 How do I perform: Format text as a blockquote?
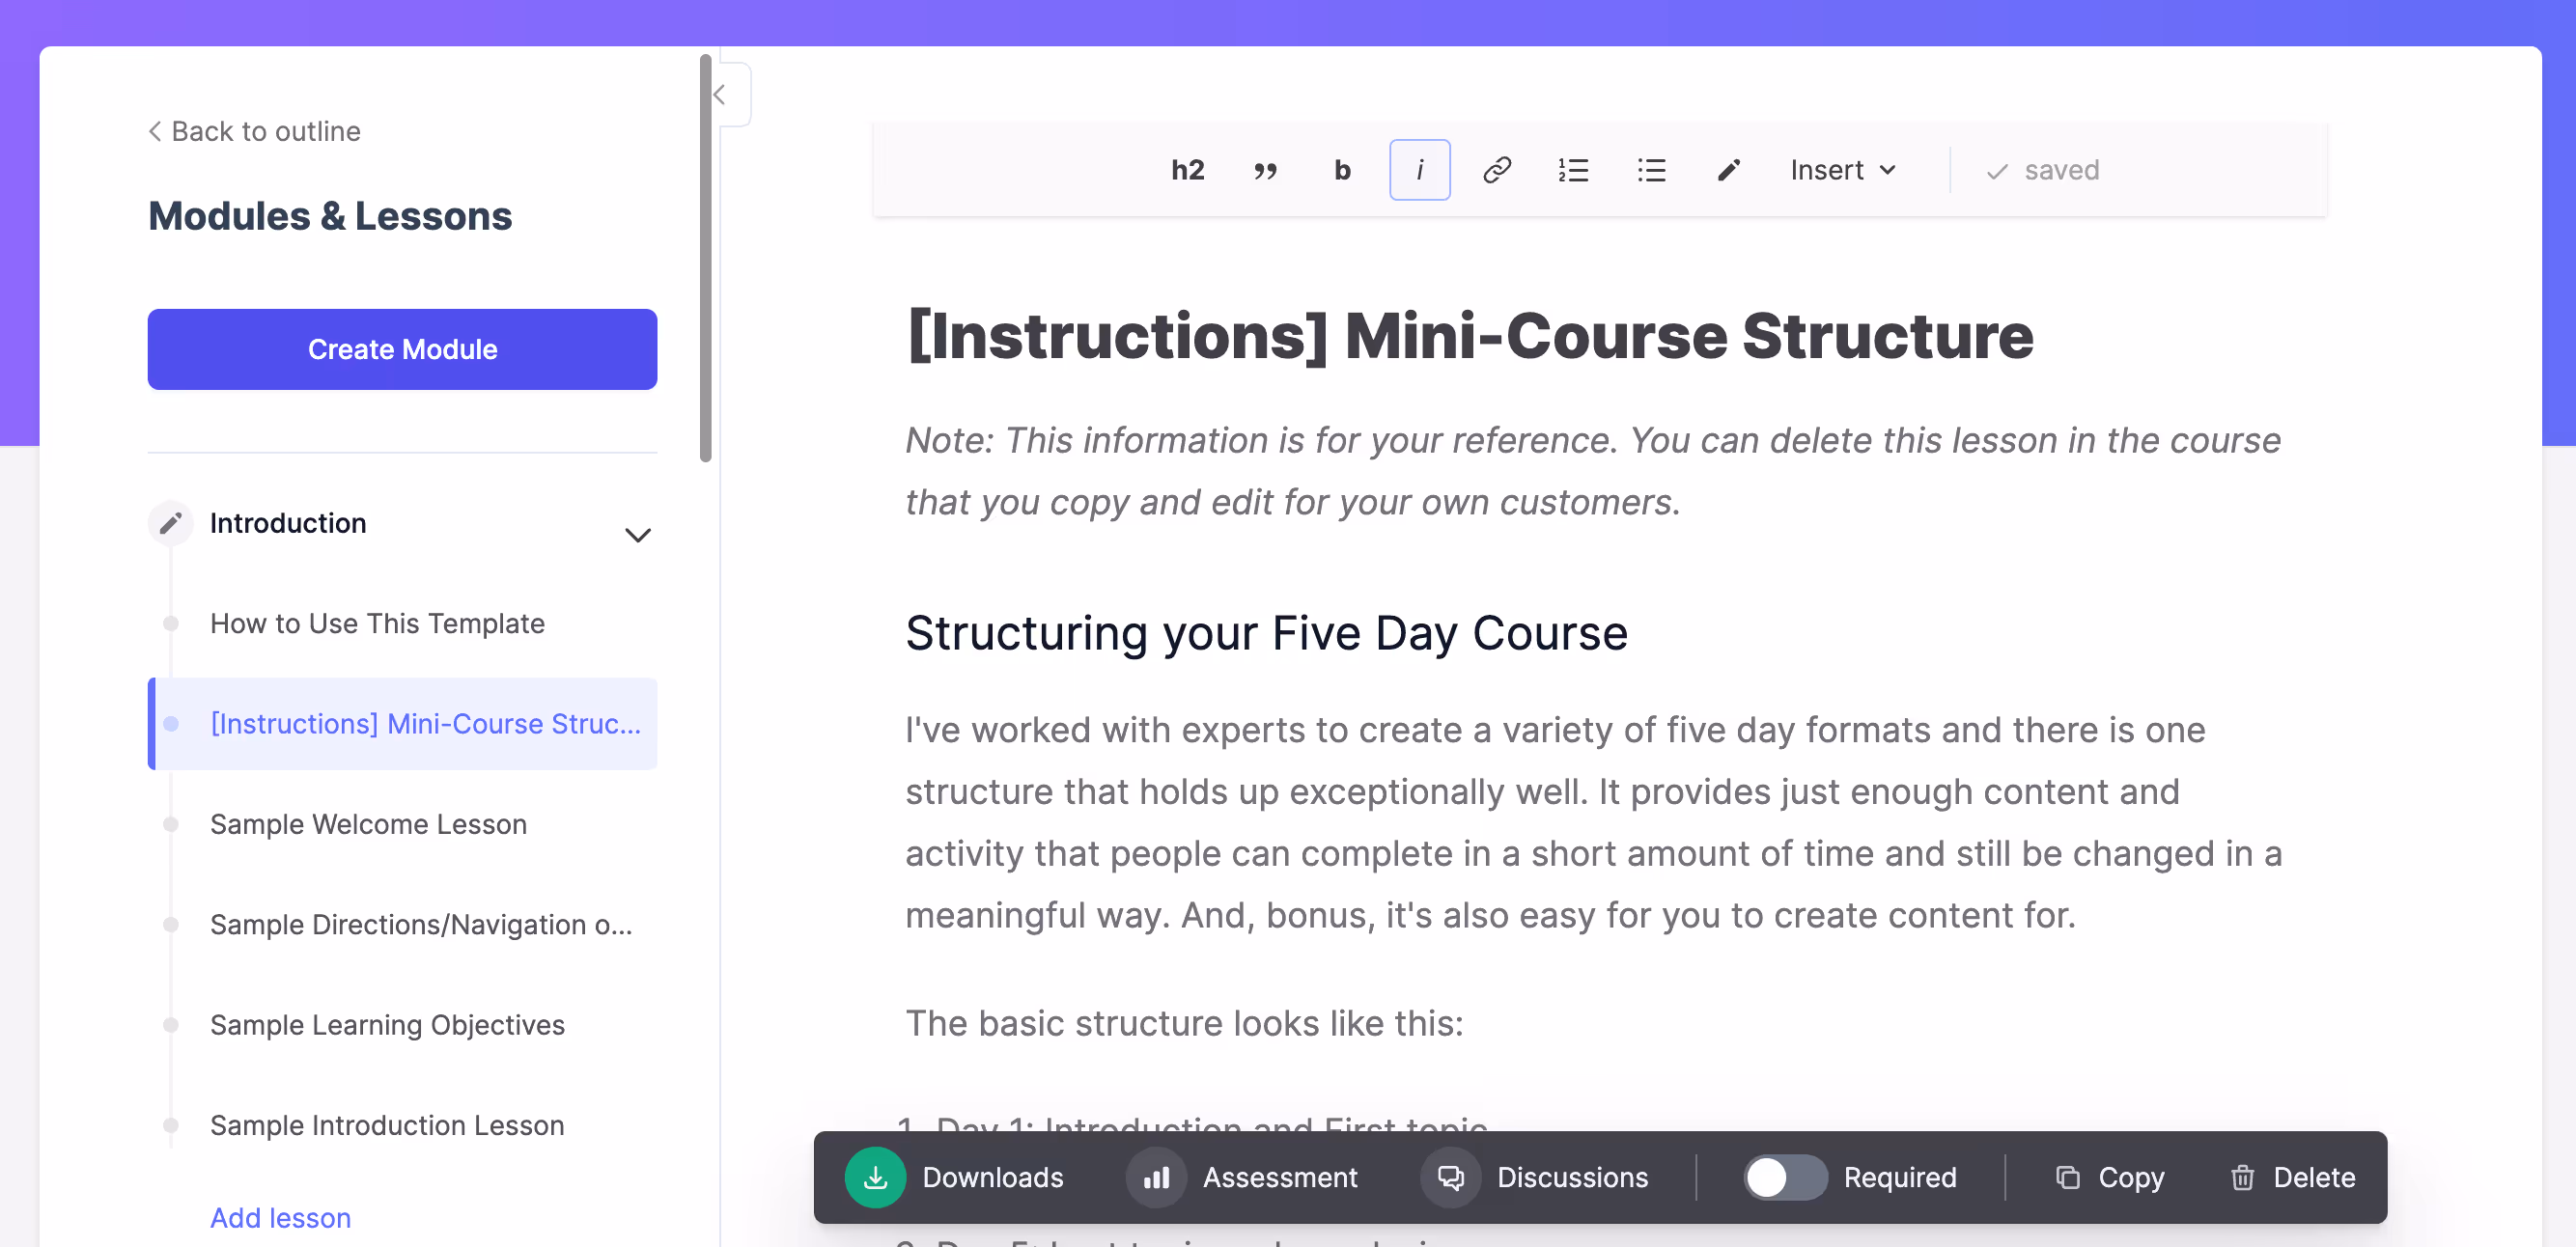[x=1265, y=169]
